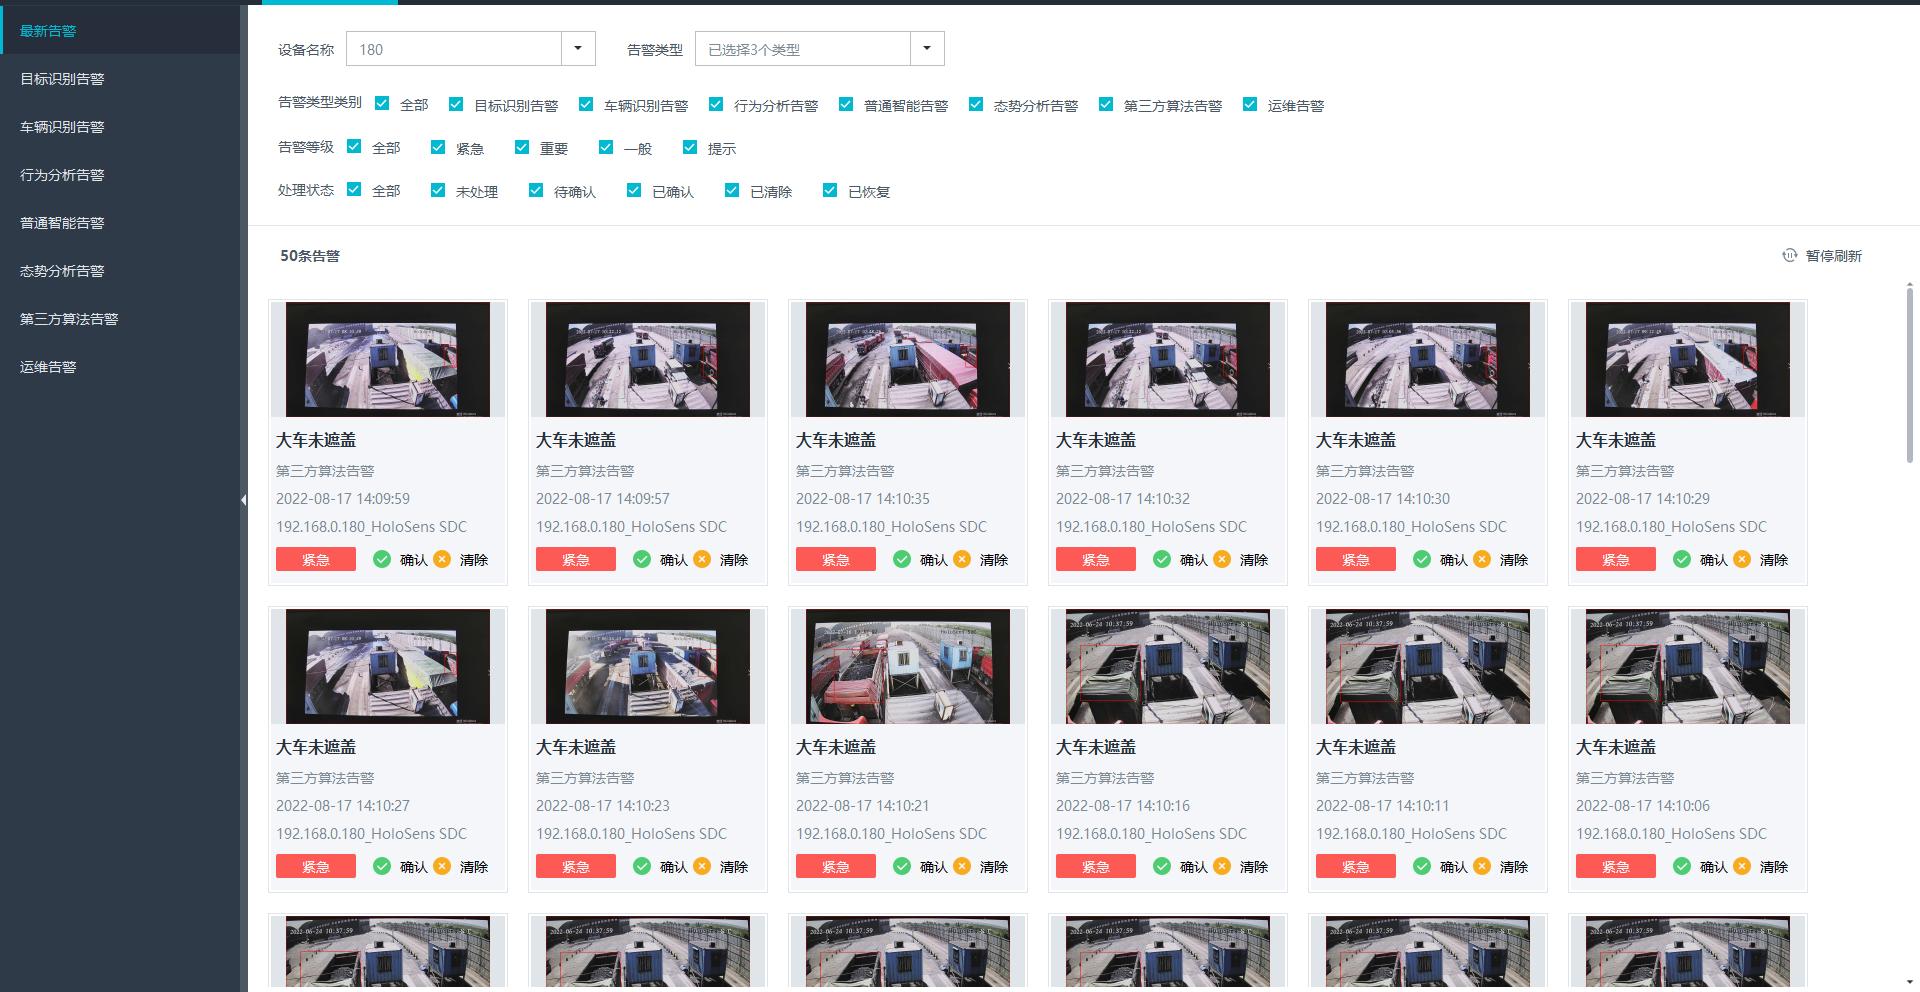Click green confirm icon on 14:09:59 alarm card
1920x992 pixels.
382,559
